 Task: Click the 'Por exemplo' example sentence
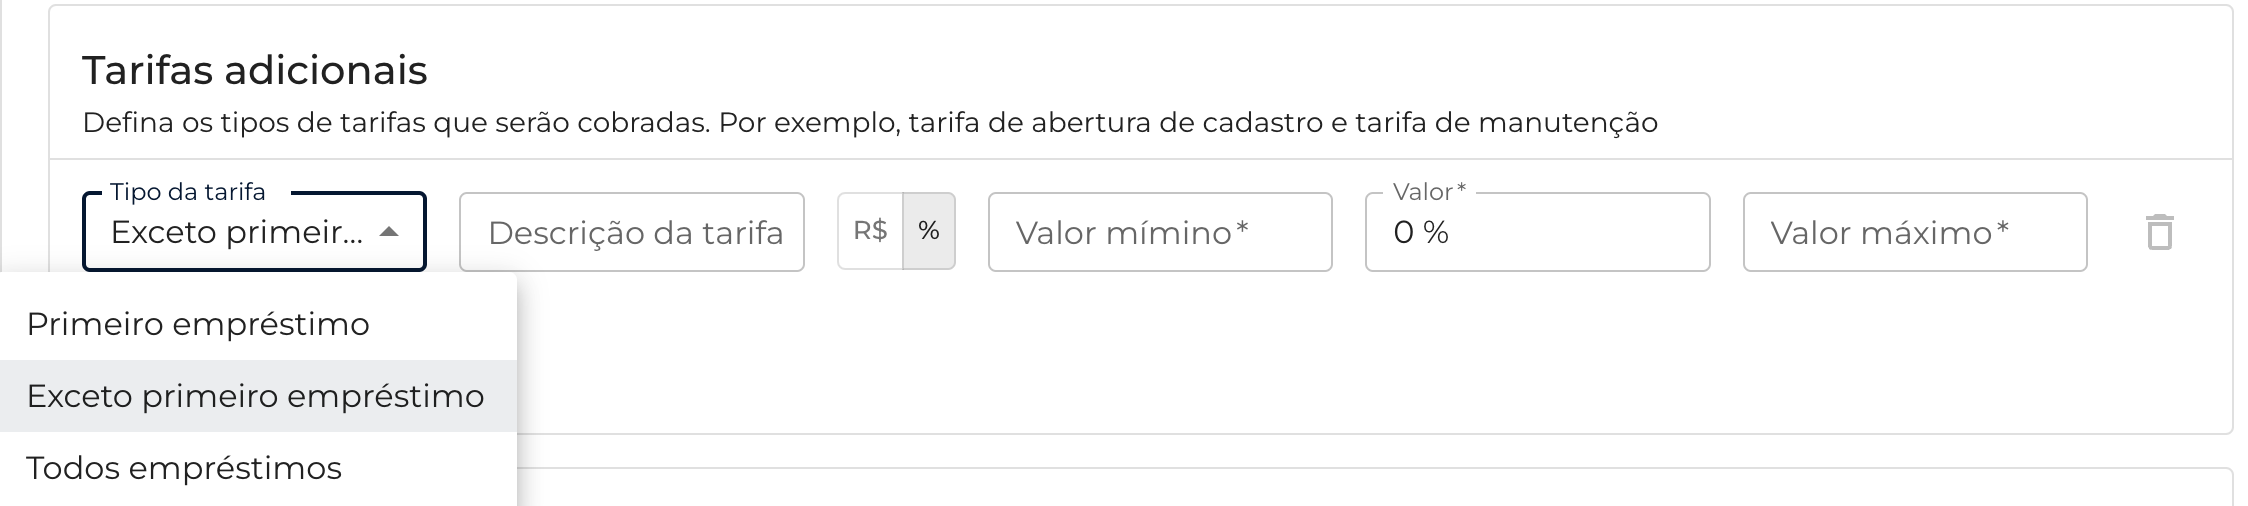point(1188,123)
